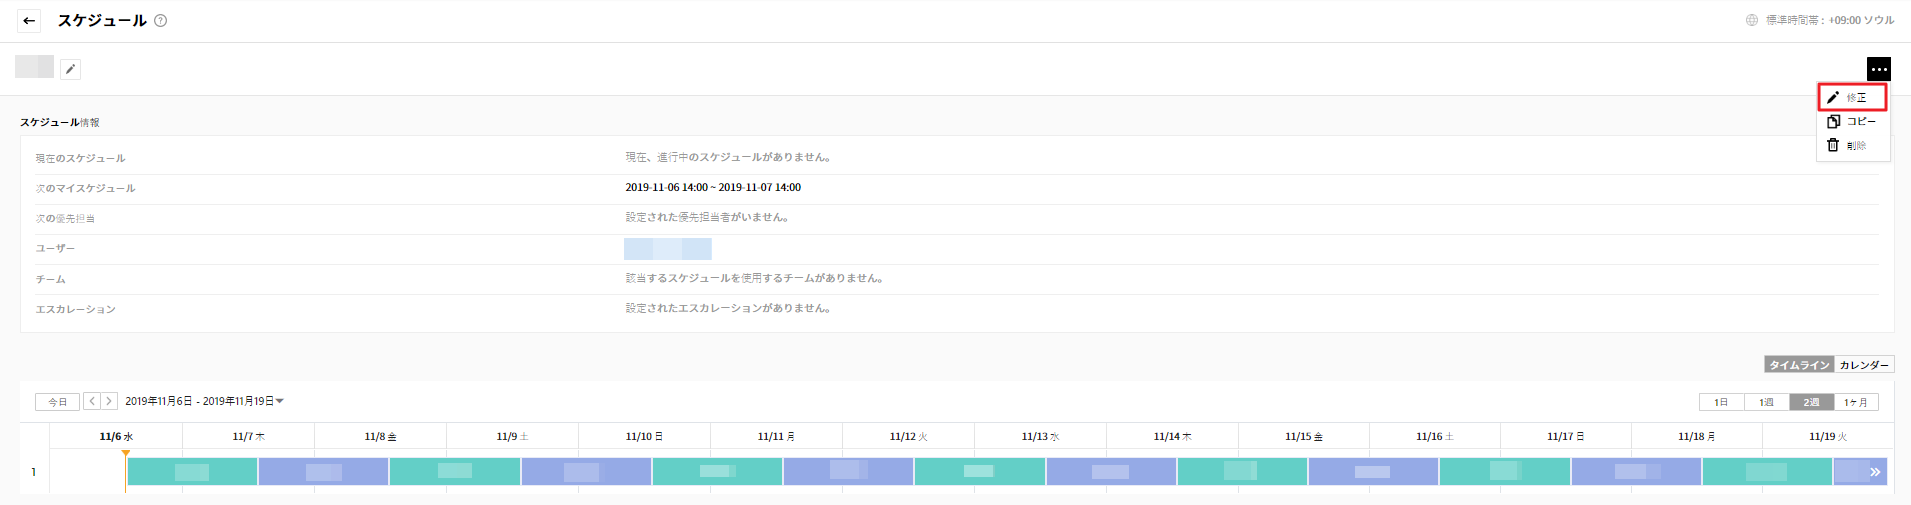Switch to the カレンダー tab
The height and width of the screenshot is (505, 1911).
1864,365
